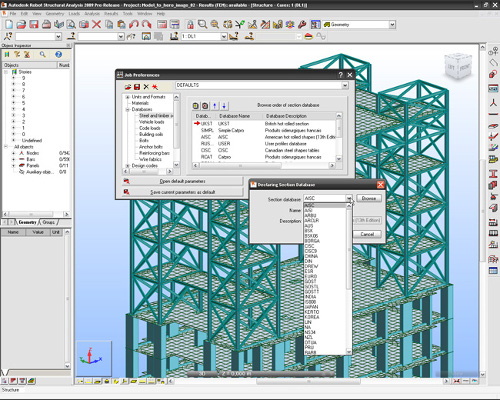
Task: Click the Zoom magnifier icon in toolbar
Action: [202, 24]
